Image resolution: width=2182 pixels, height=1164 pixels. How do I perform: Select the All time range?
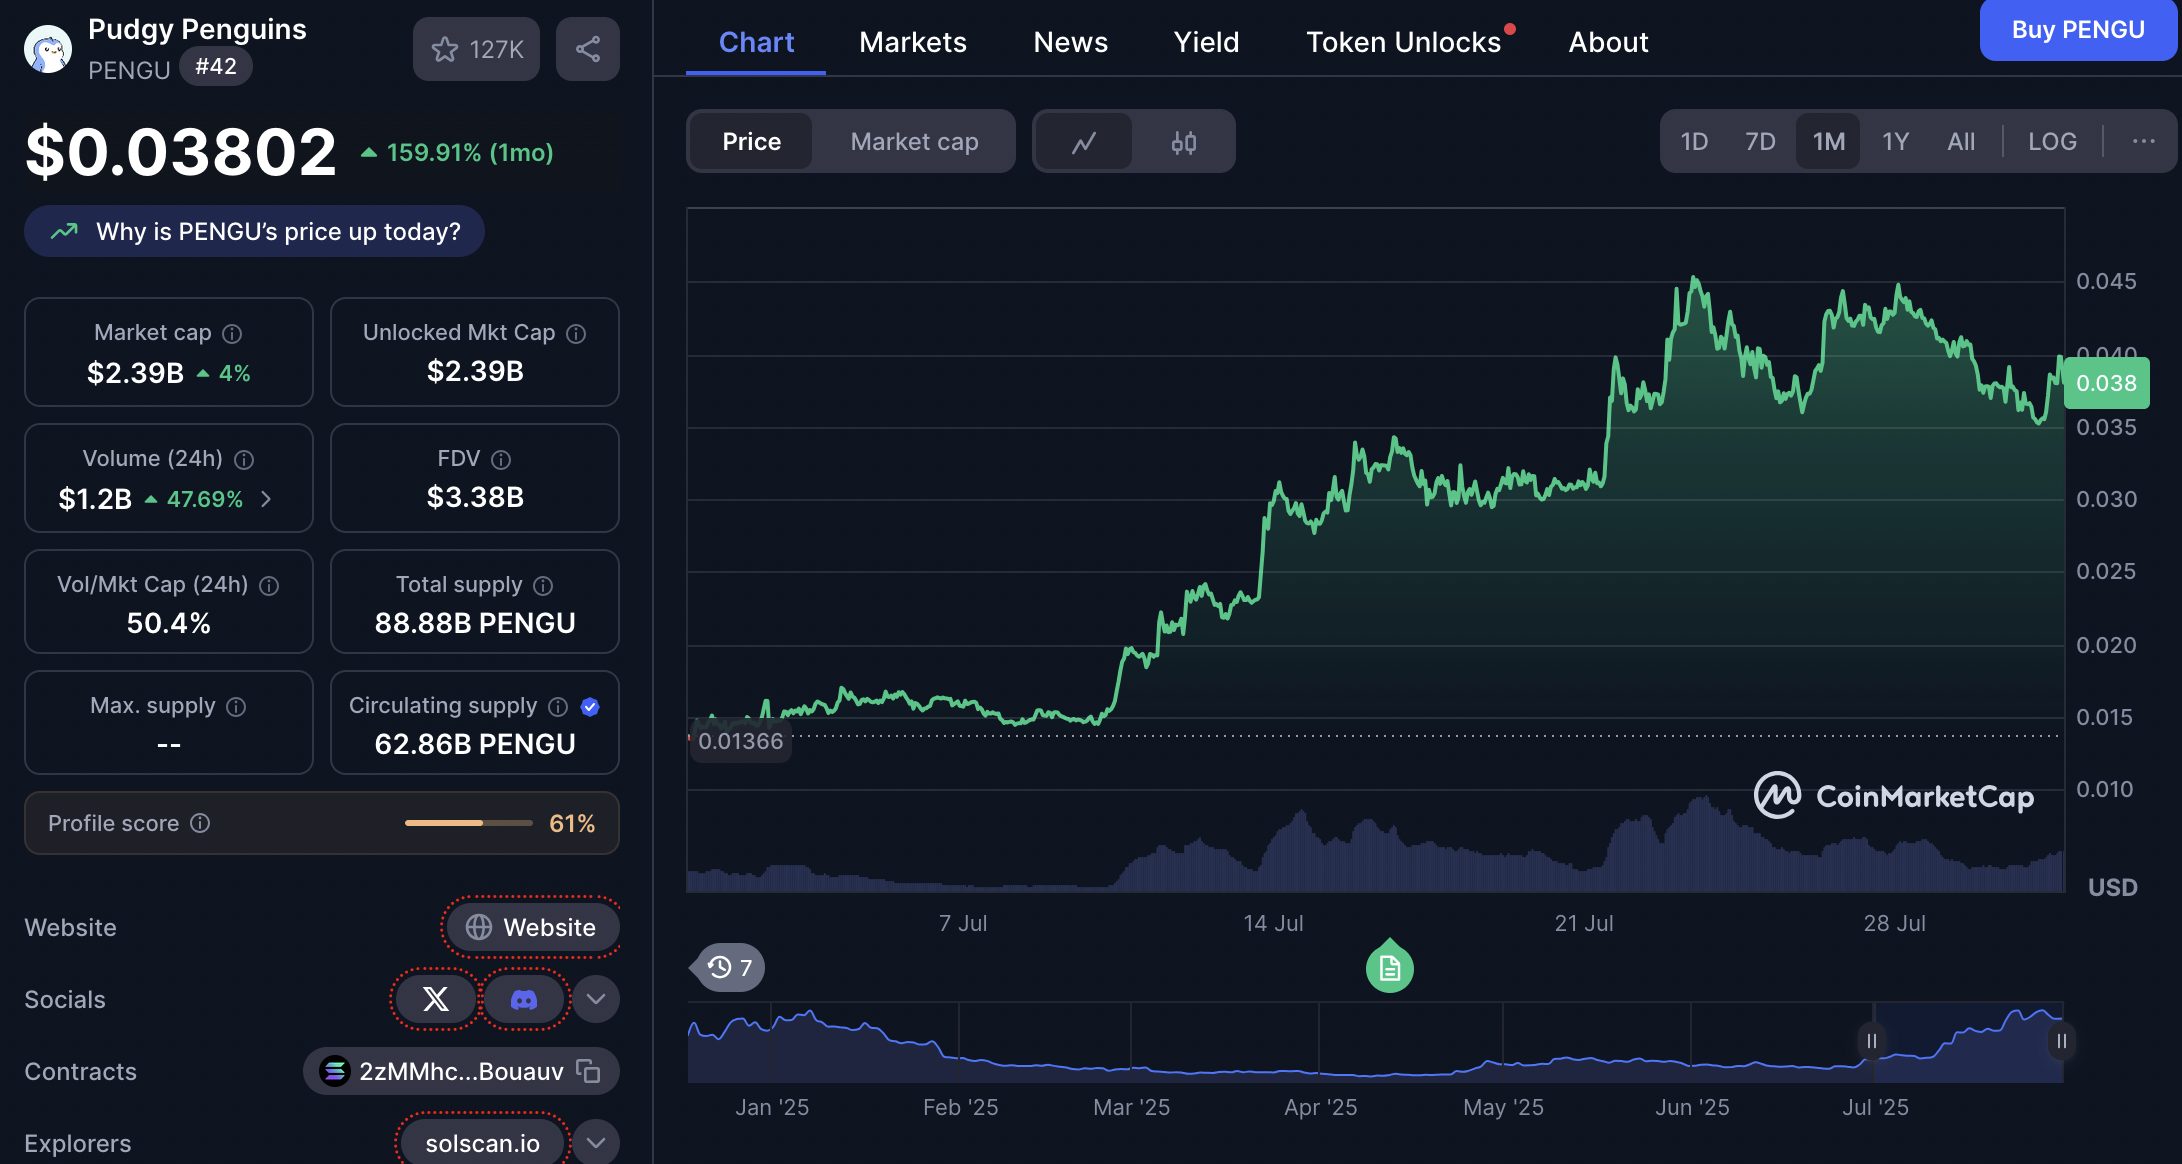point(1961,141)
